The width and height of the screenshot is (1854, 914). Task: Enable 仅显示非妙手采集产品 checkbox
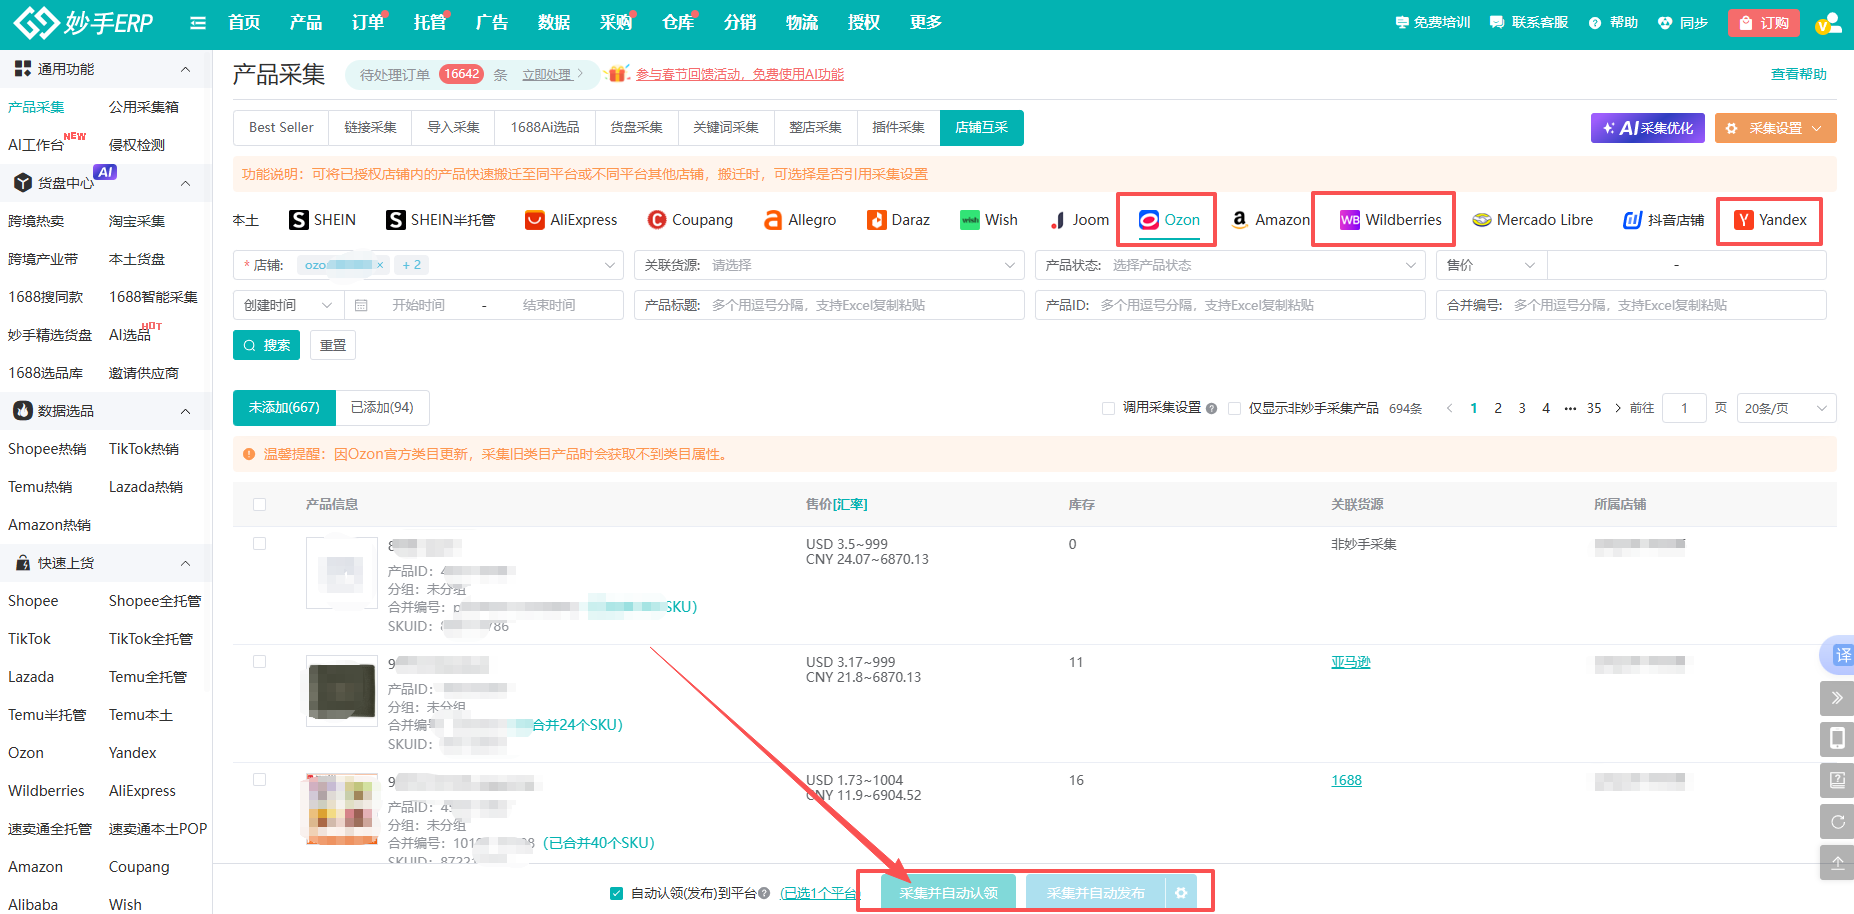tap(1234, 408)
